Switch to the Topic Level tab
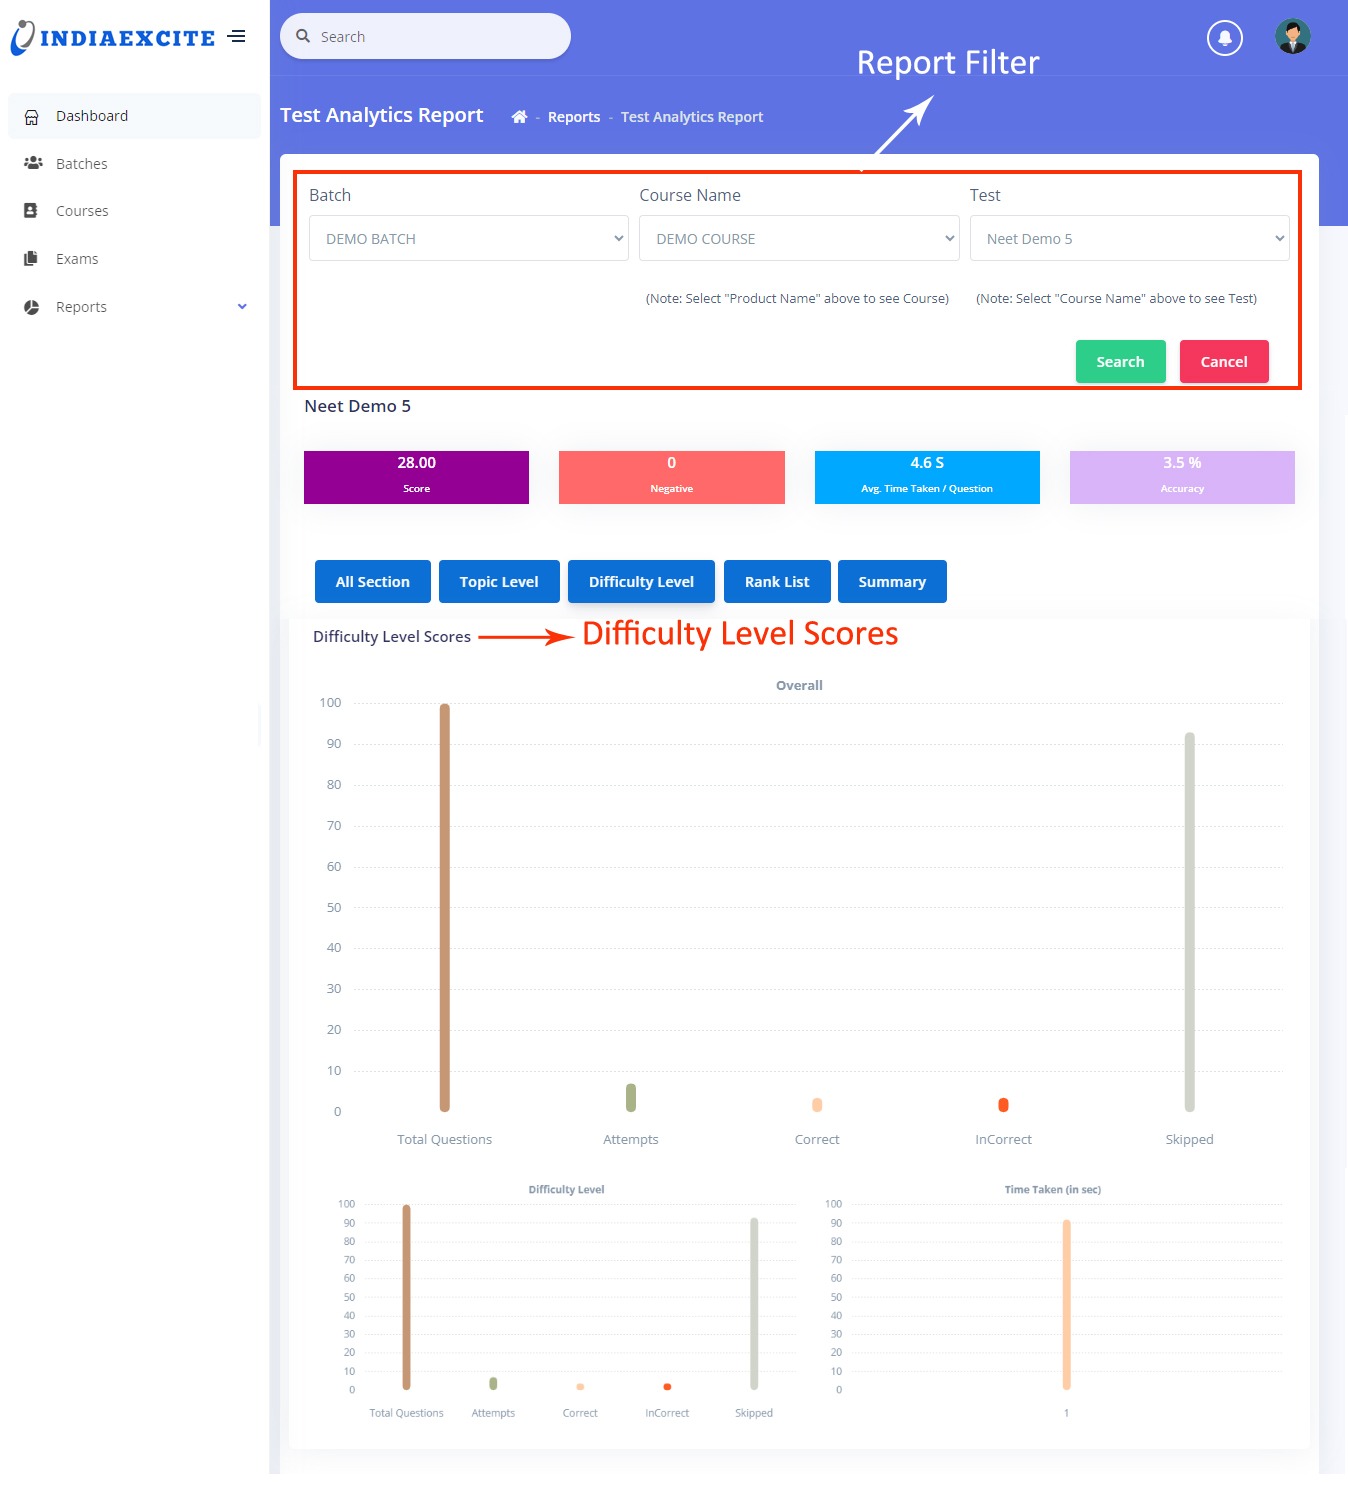 click(x=498, y=582)
